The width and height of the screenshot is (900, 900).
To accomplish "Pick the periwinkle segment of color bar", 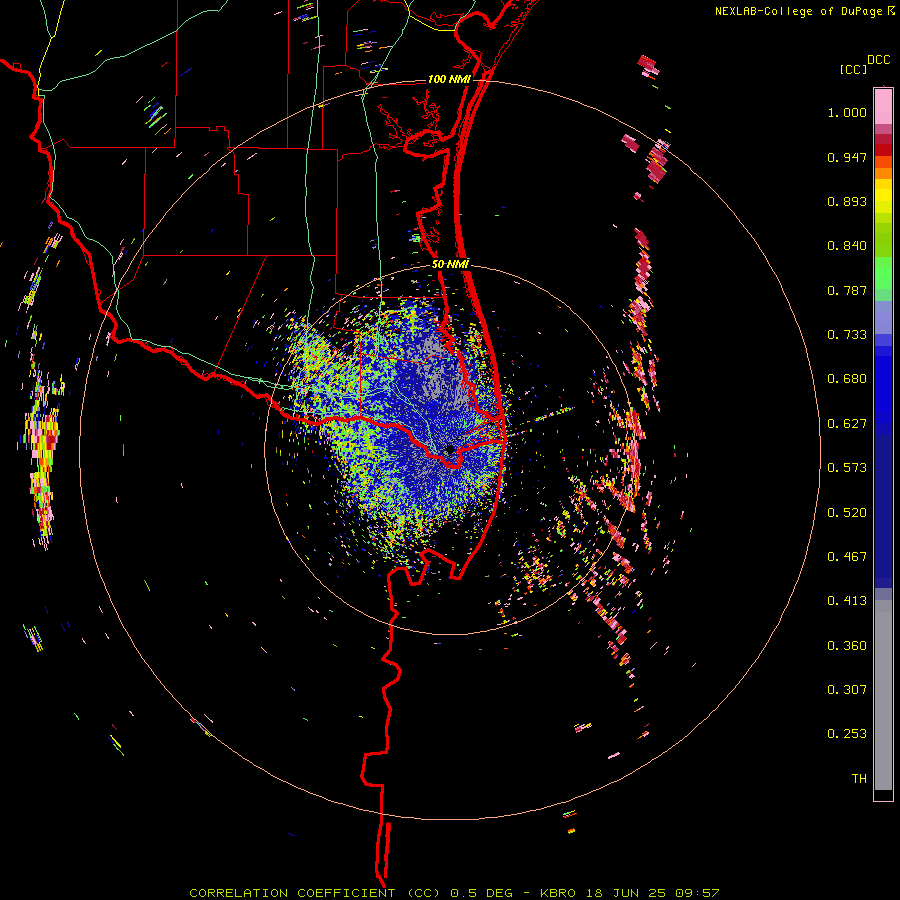I will (883, 317).
